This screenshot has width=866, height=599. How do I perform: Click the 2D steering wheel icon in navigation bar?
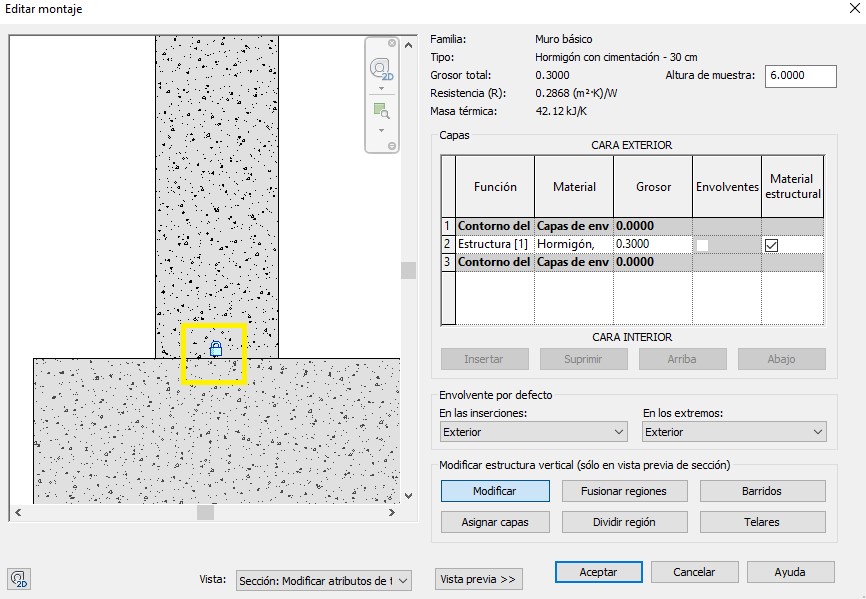click(381, 68)
